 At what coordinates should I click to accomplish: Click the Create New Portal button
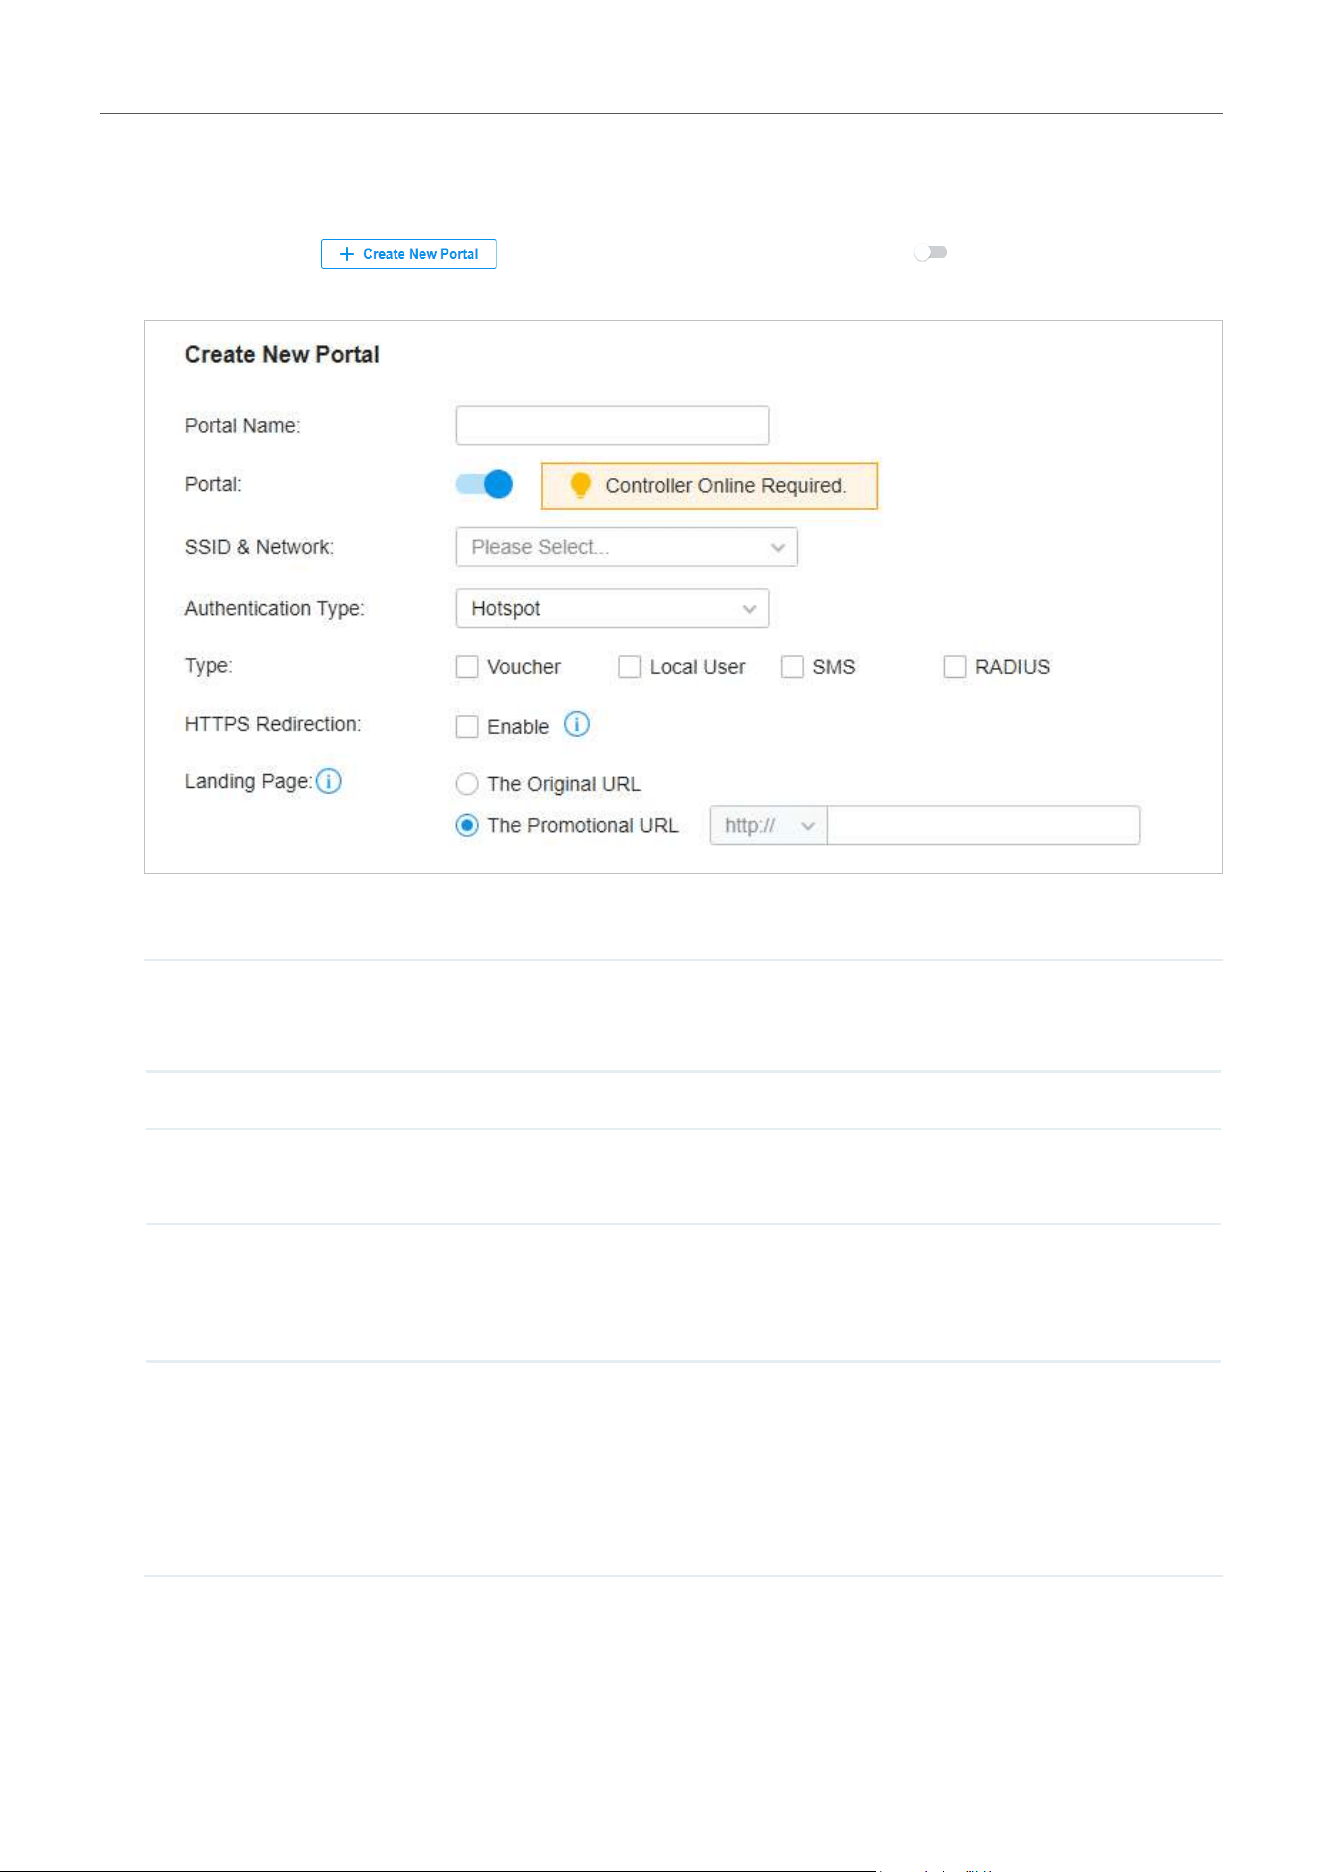408,254
